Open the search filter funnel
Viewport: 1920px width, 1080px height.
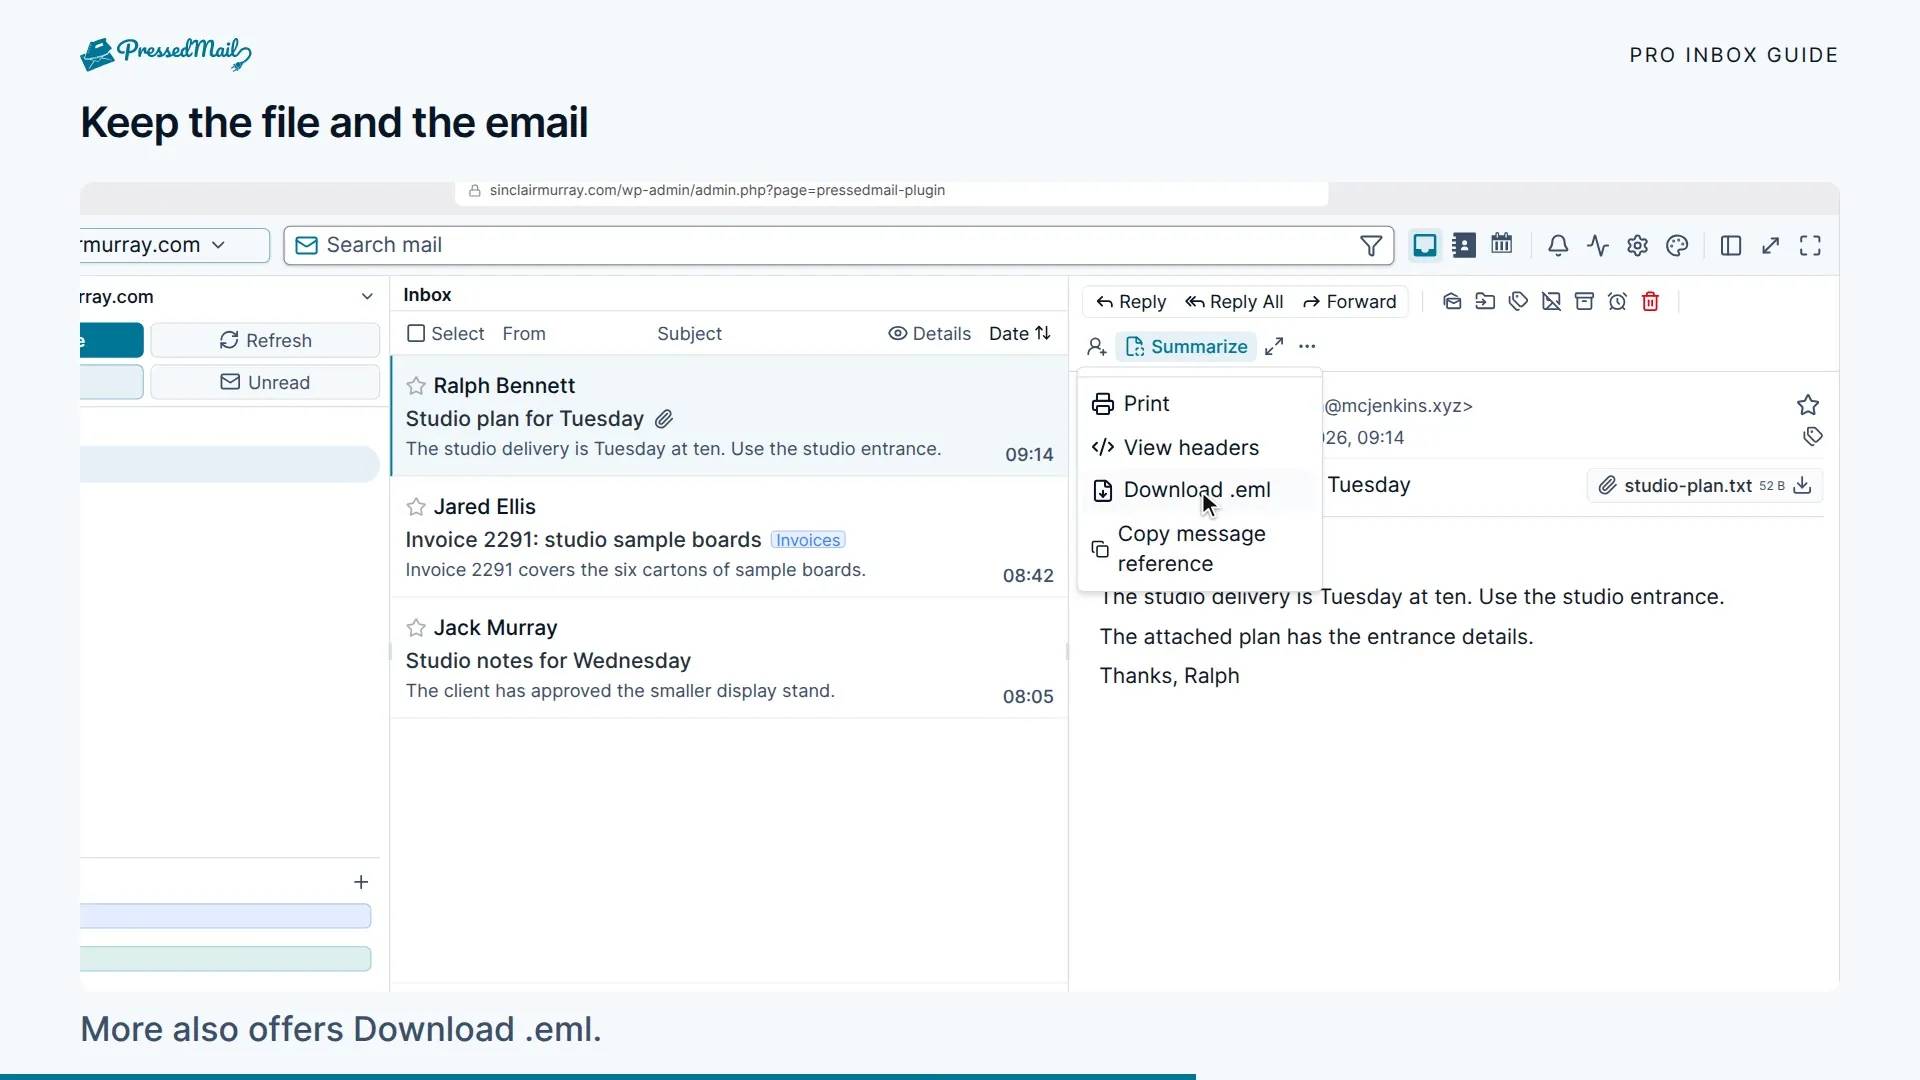click(1371, 246)
